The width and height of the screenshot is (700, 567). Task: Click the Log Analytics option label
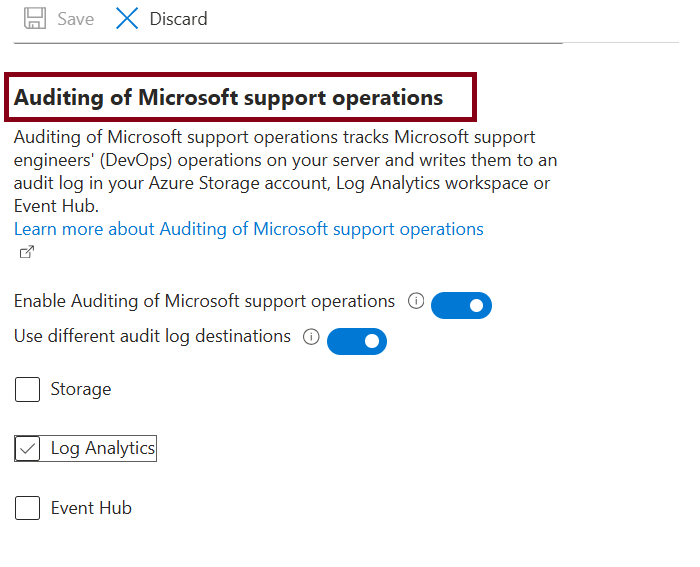click(x=103, y=448)
